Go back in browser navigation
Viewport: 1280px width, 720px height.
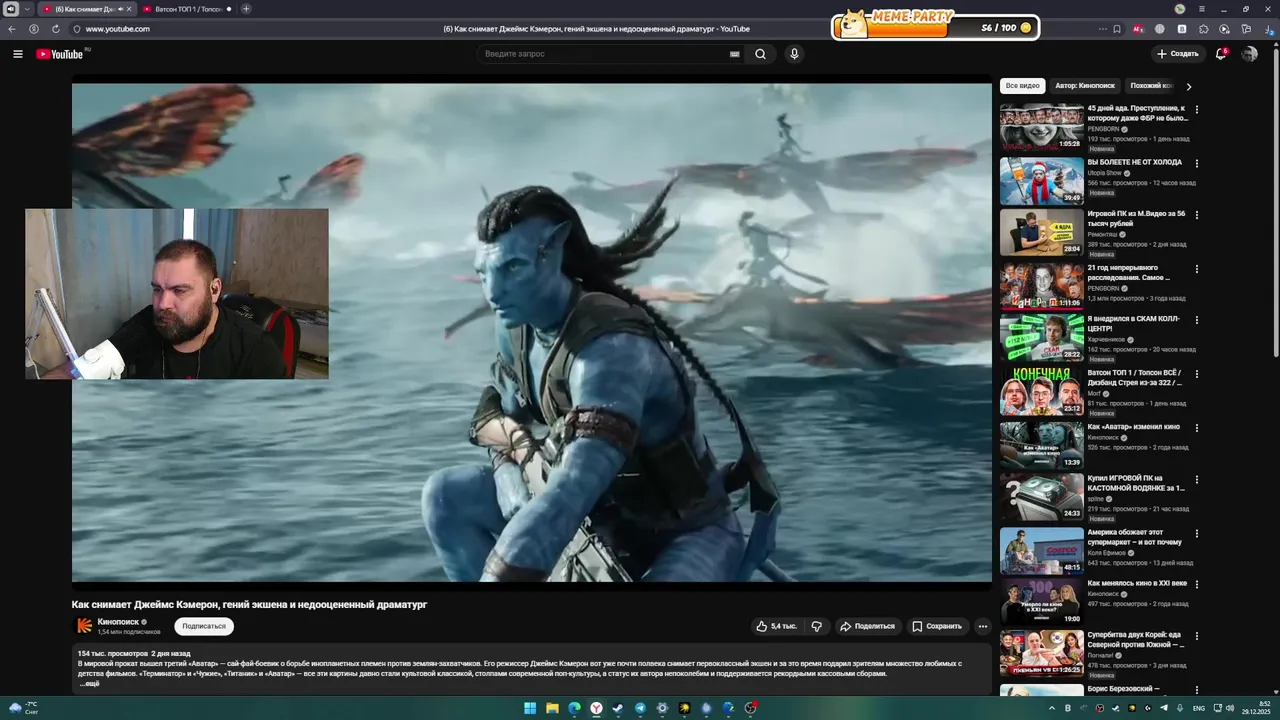click(x=13, y=29)
